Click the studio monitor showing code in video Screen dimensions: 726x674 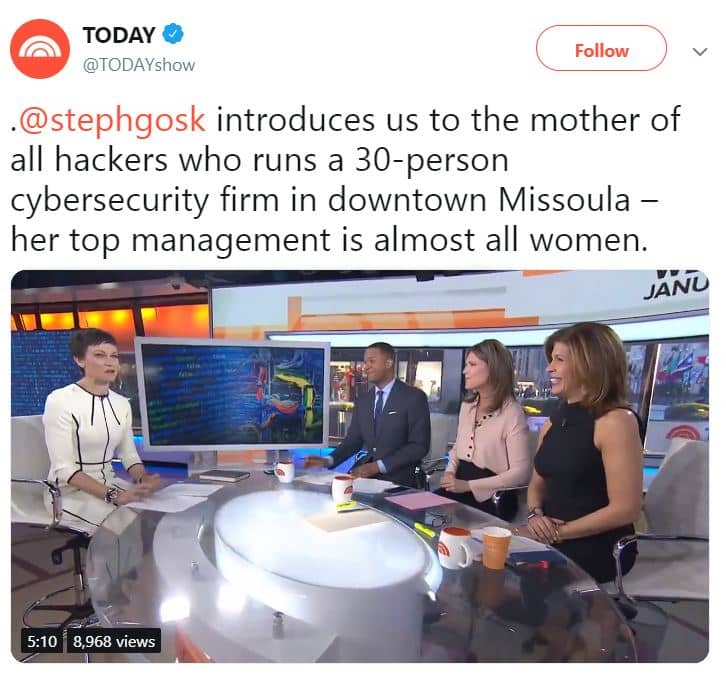point(234,397)
